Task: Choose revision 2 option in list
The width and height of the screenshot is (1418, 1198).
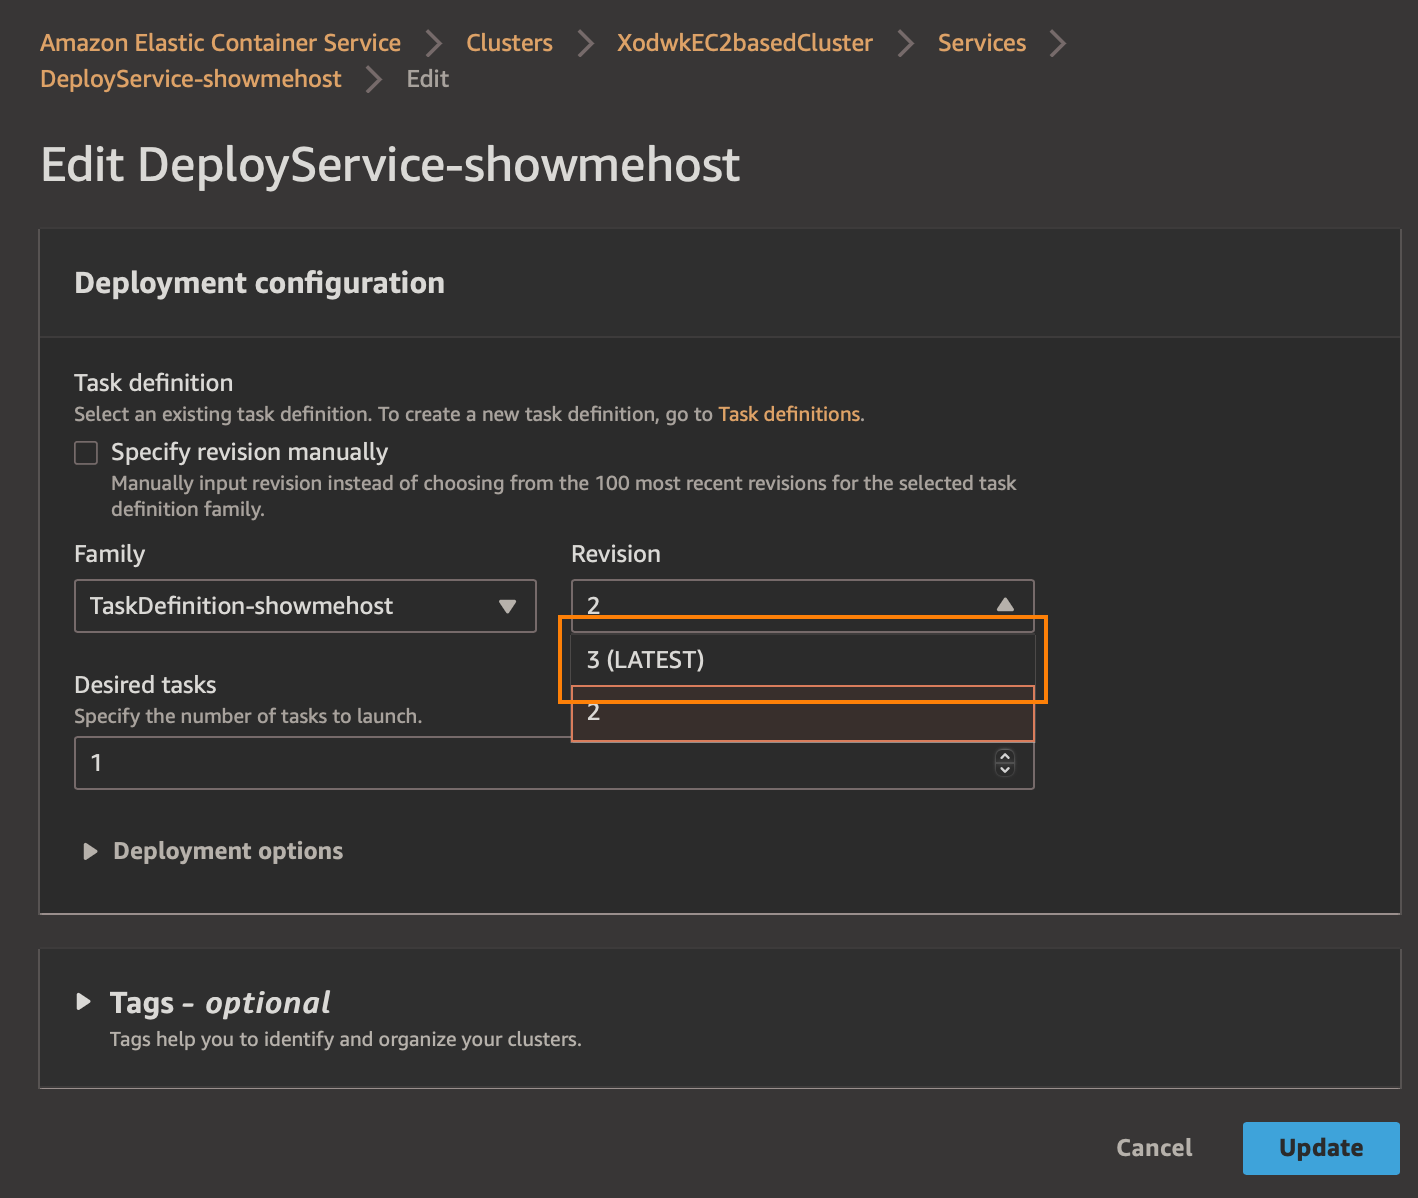Action: (802, 713)
